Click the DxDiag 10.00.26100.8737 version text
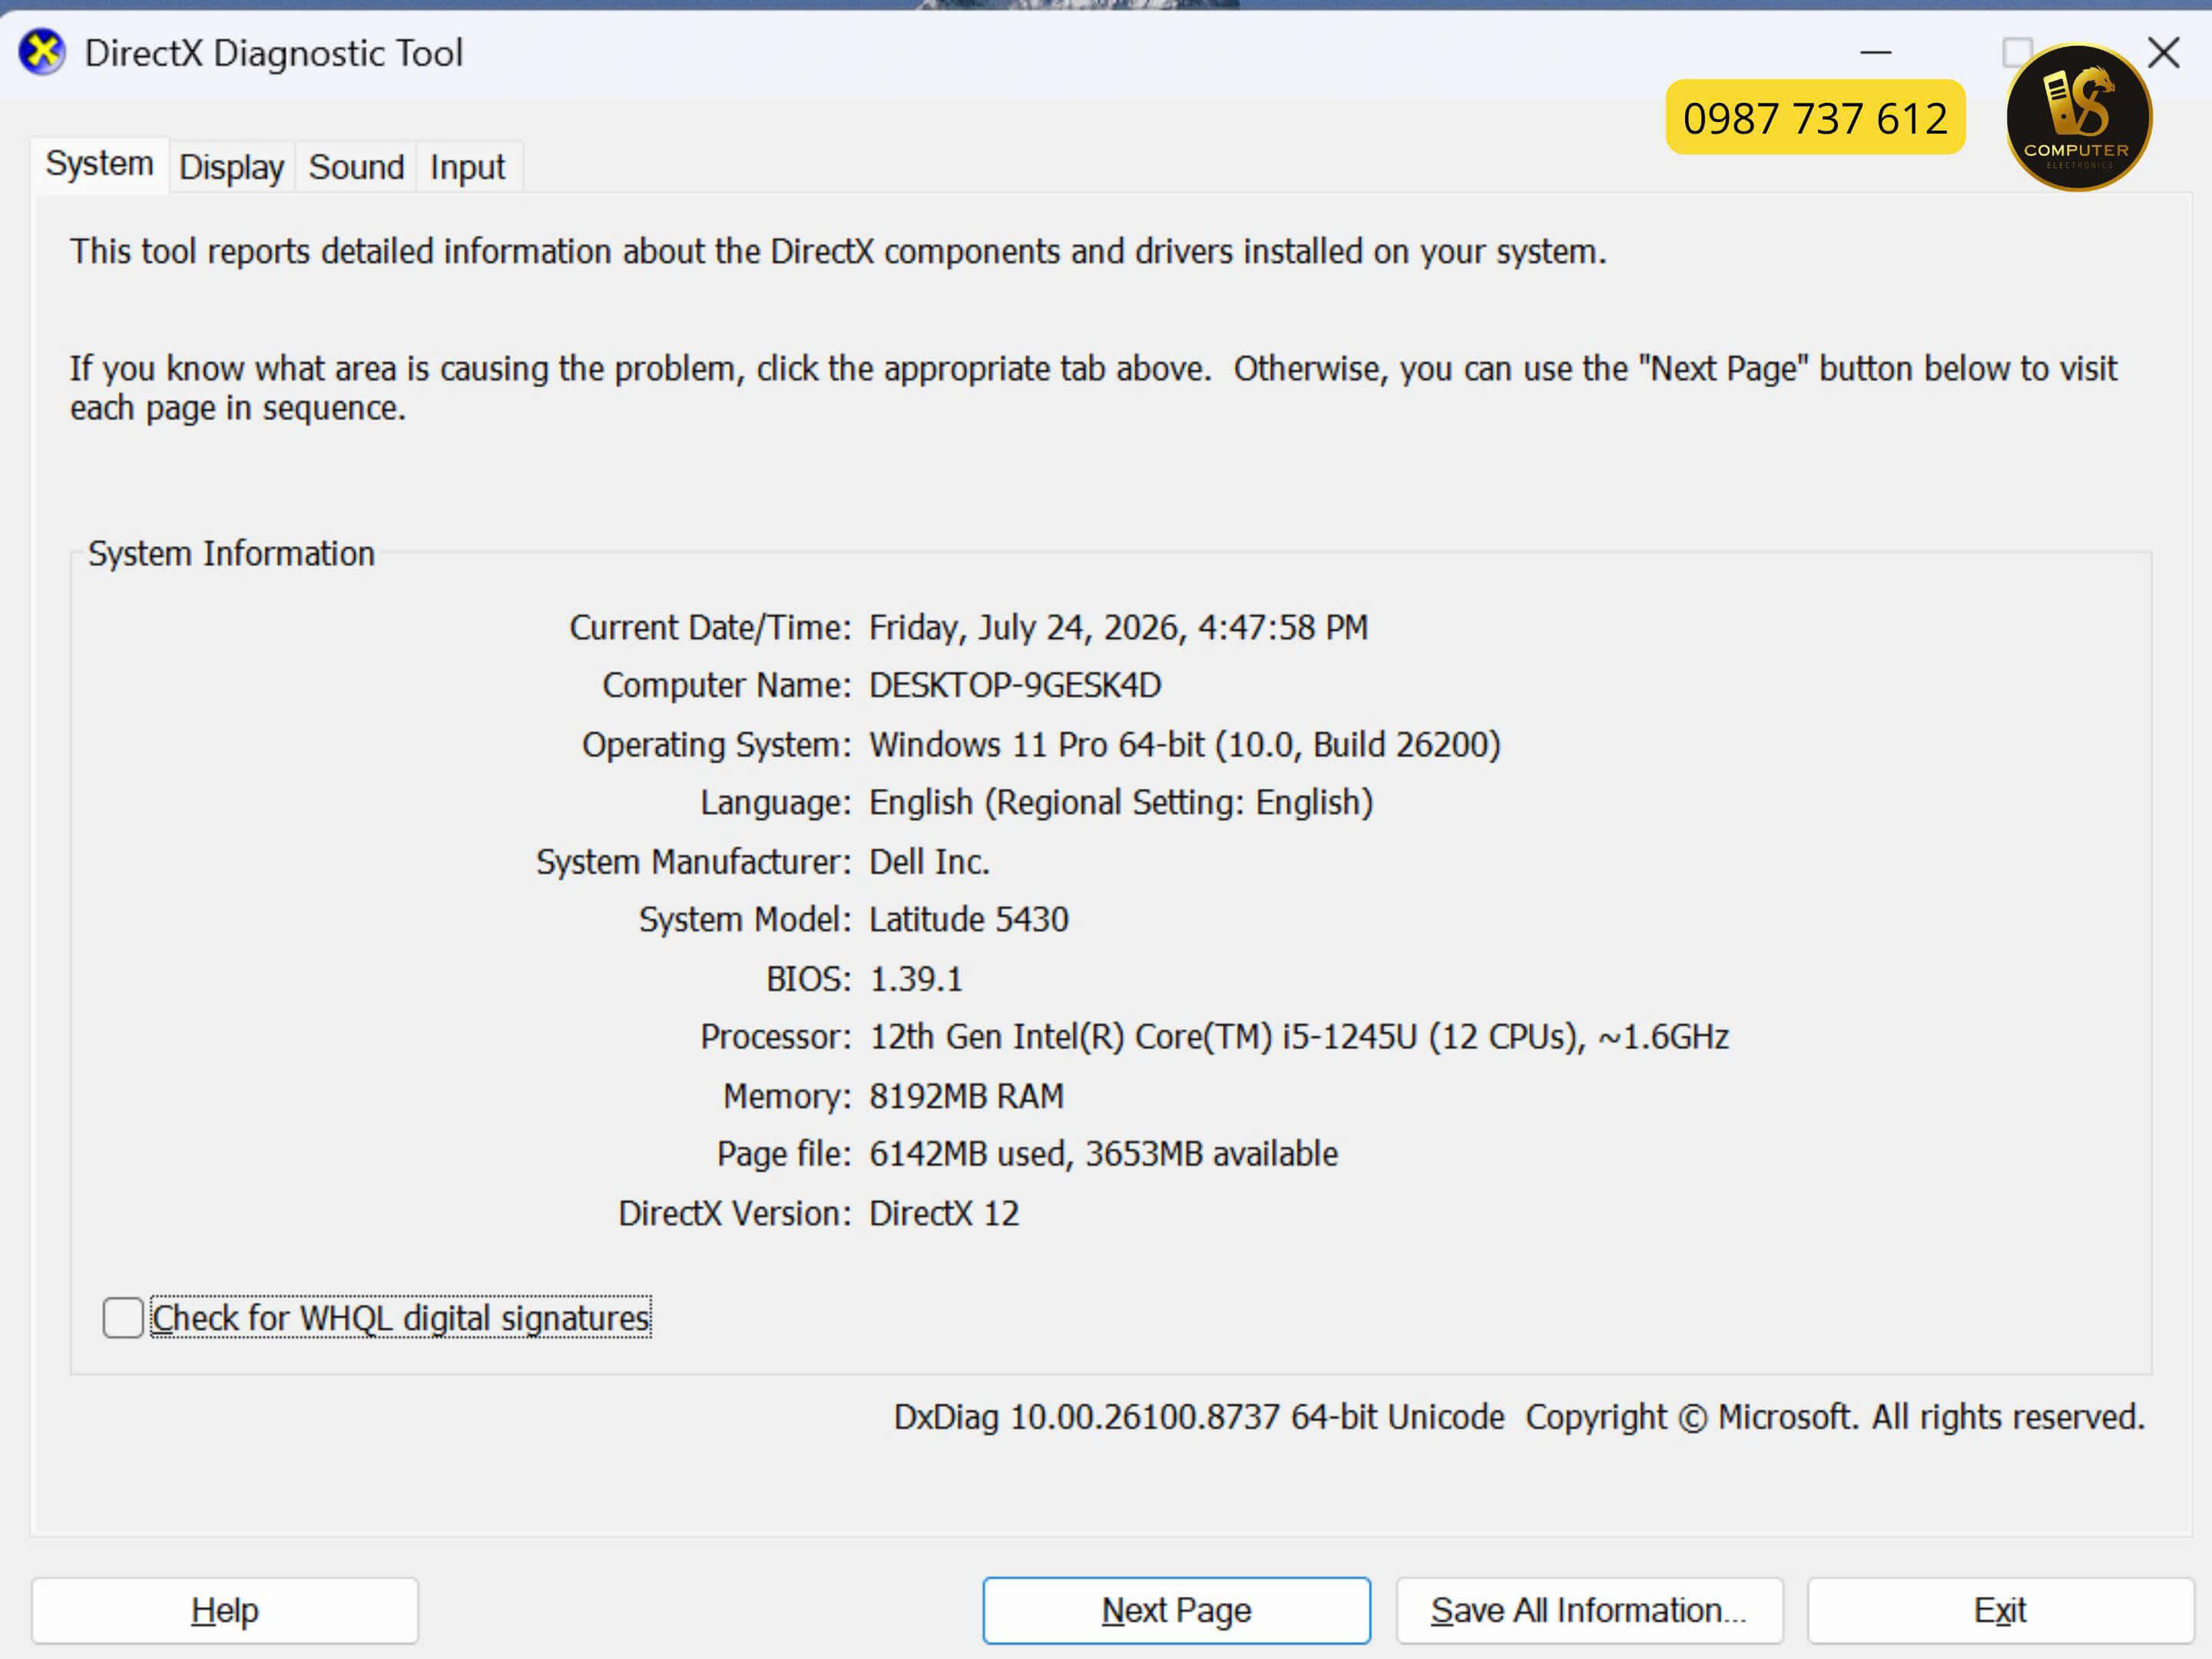 point(1198,1417)
